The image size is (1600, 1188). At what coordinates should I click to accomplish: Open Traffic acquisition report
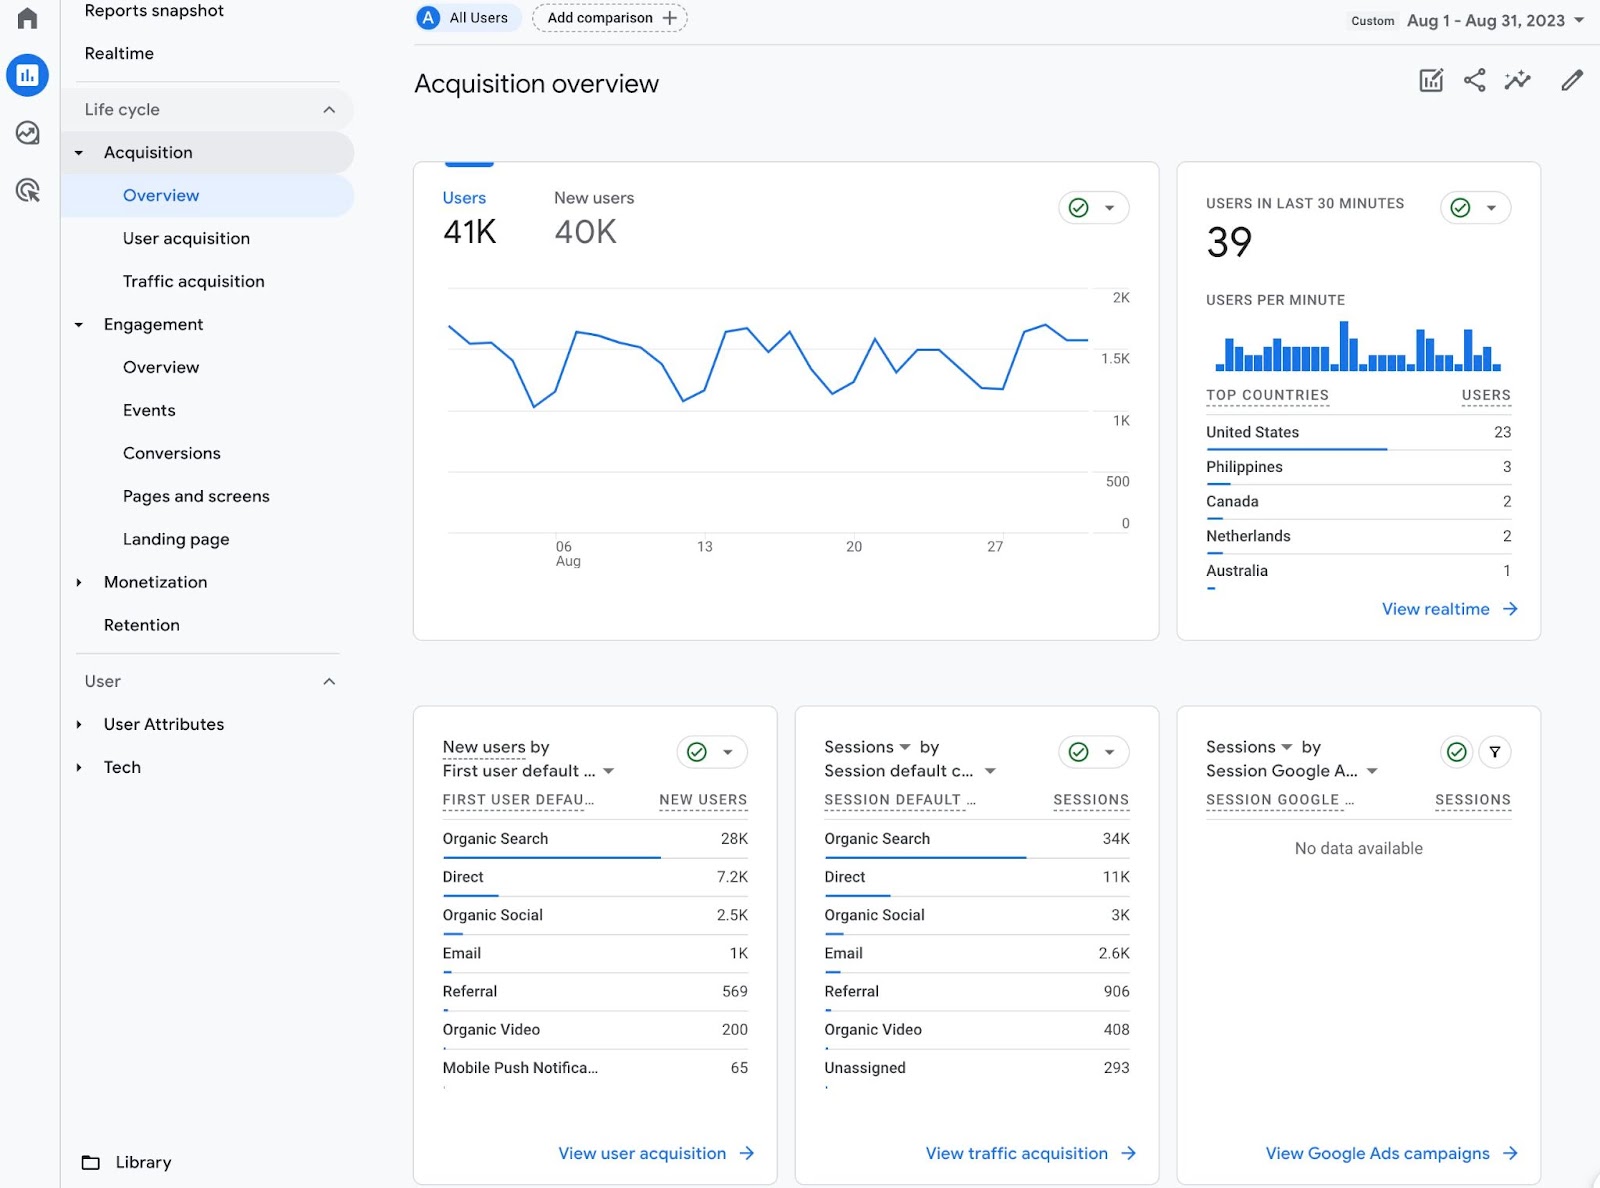(x=193, y=282)
